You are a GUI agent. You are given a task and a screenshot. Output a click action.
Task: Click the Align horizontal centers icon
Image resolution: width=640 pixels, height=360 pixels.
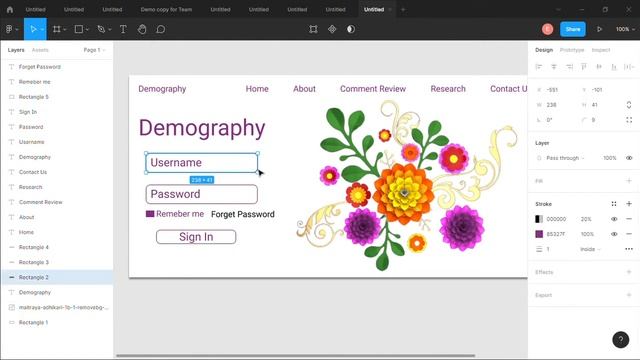[554, 67]
